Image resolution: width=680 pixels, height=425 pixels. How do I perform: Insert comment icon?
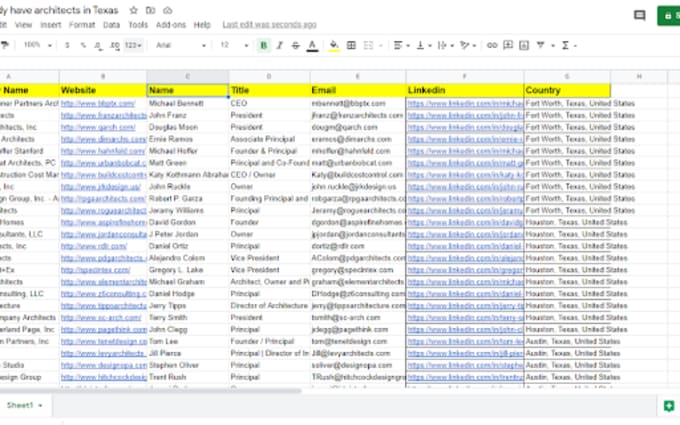pos(508,45)
